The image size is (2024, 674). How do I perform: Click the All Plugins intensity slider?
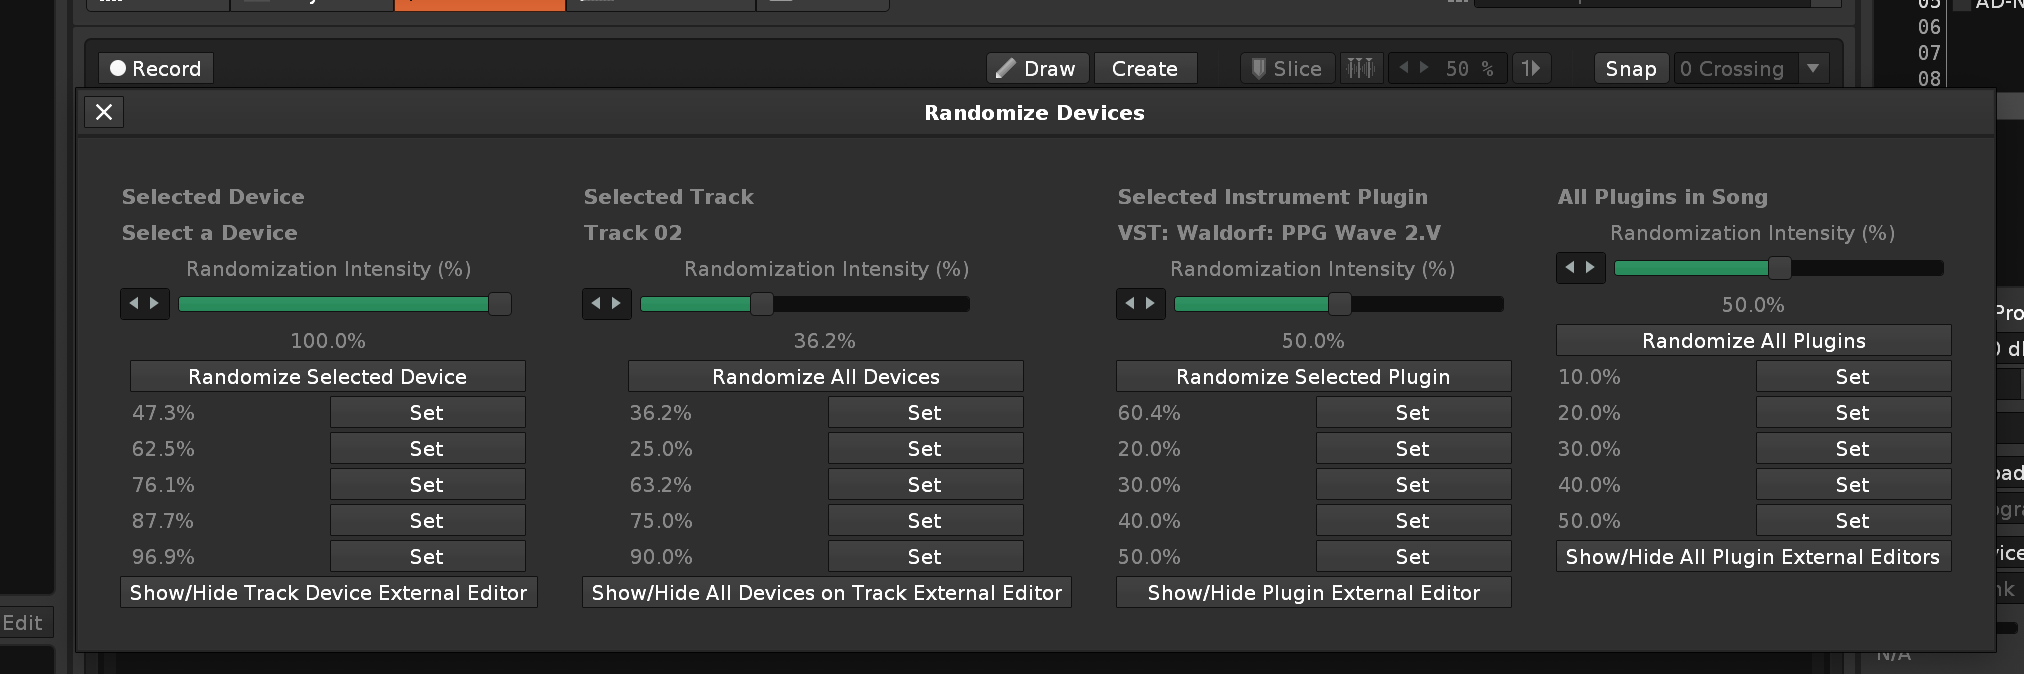click(x=1778, y=268)
